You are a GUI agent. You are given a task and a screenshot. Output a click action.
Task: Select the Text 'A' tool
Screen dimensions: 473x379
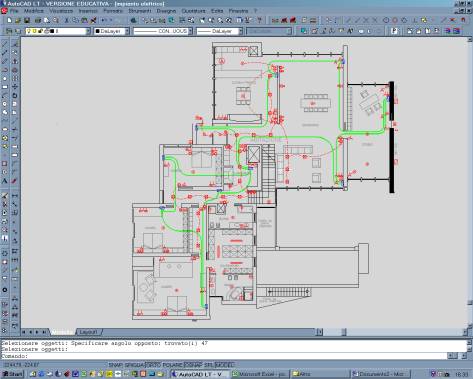tap(5, 181)
